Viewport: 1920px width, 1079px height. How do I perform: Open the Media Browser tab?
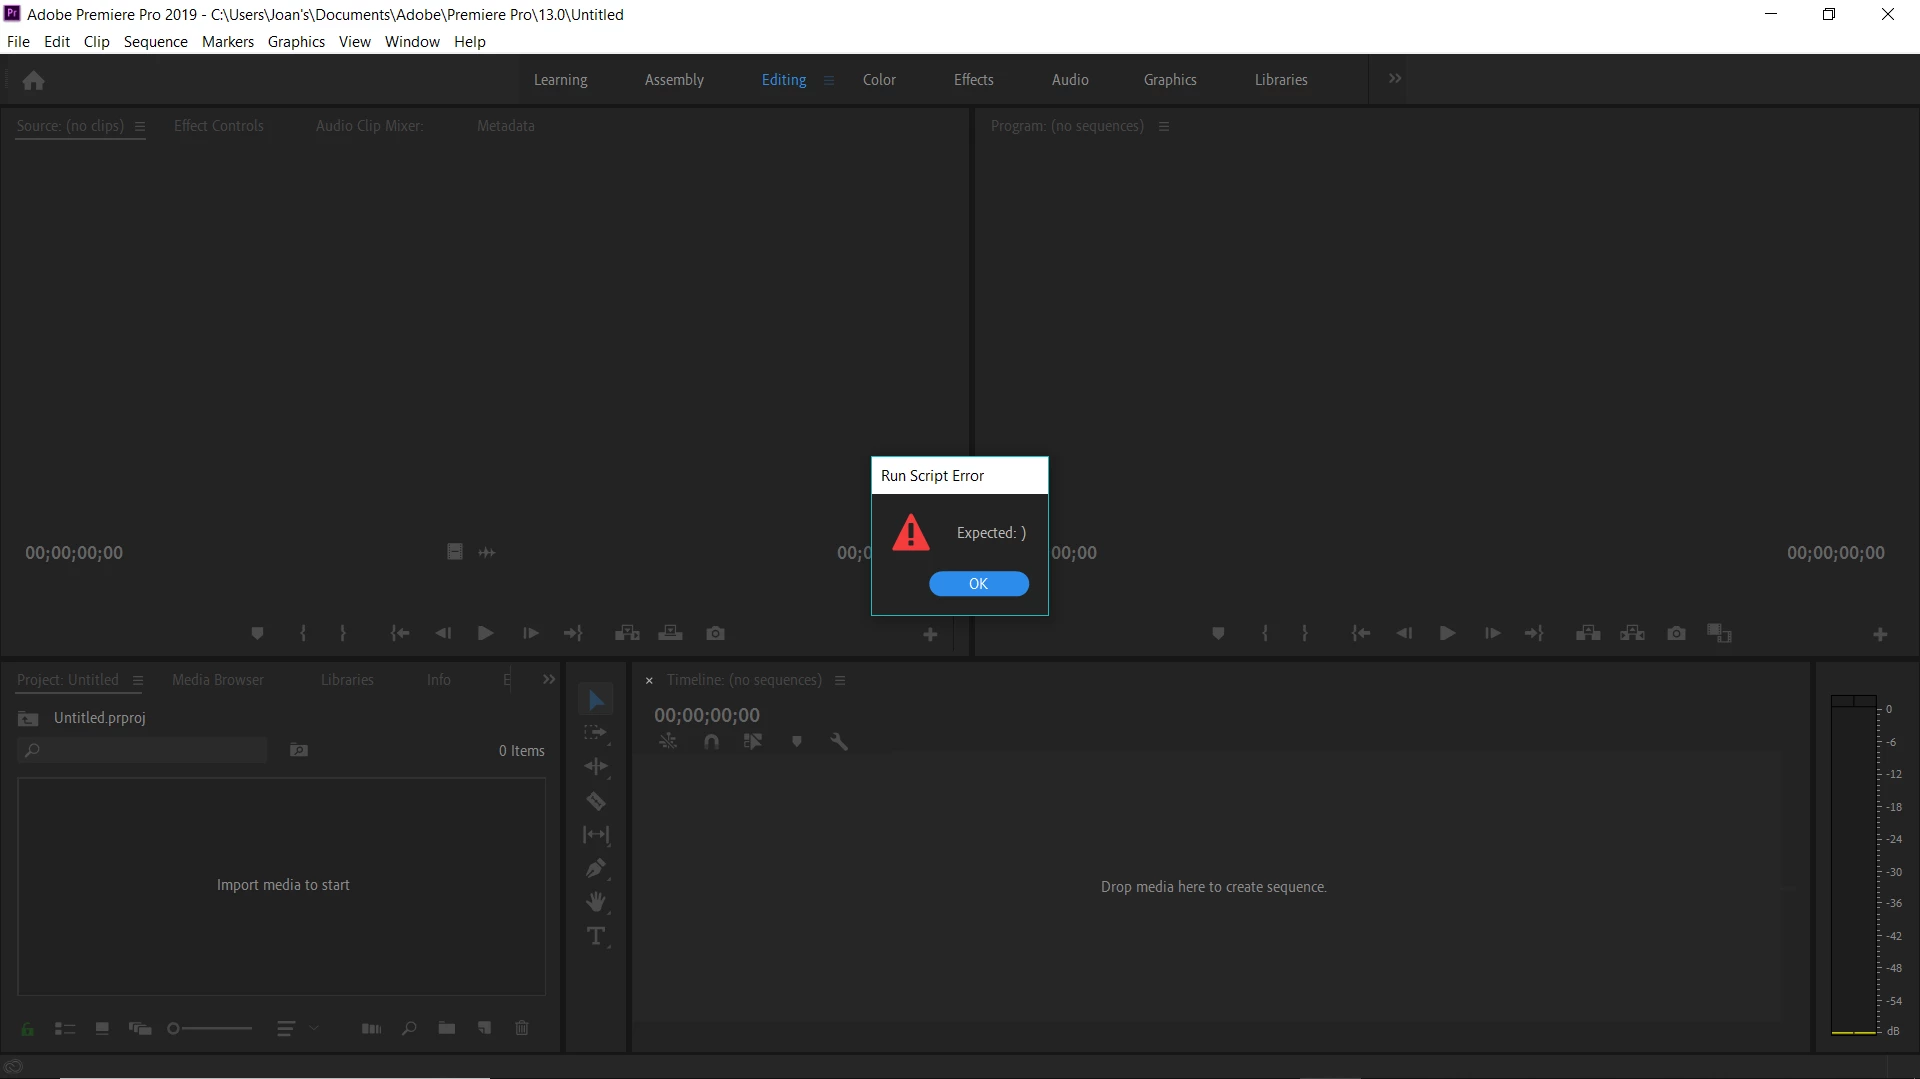218,680
